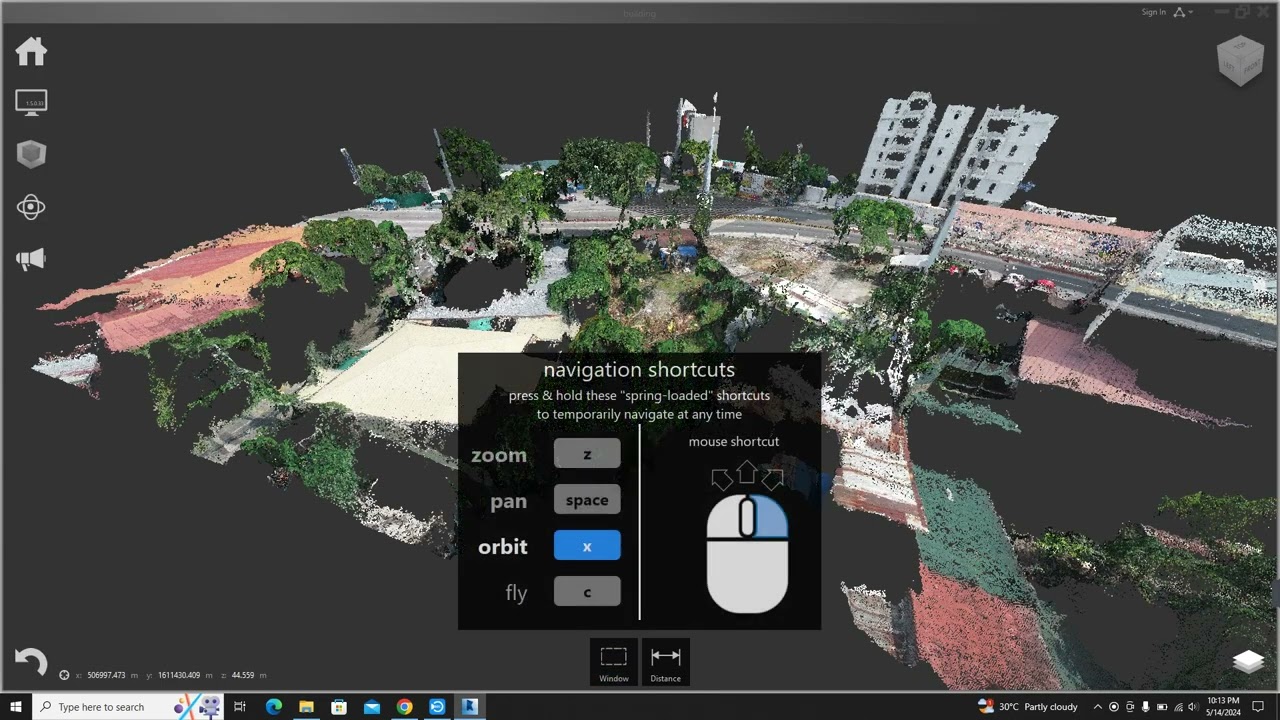Click the fly 'c' shortcut key button
Screen dimensions: 1280x720
click(x=587, y=592)
